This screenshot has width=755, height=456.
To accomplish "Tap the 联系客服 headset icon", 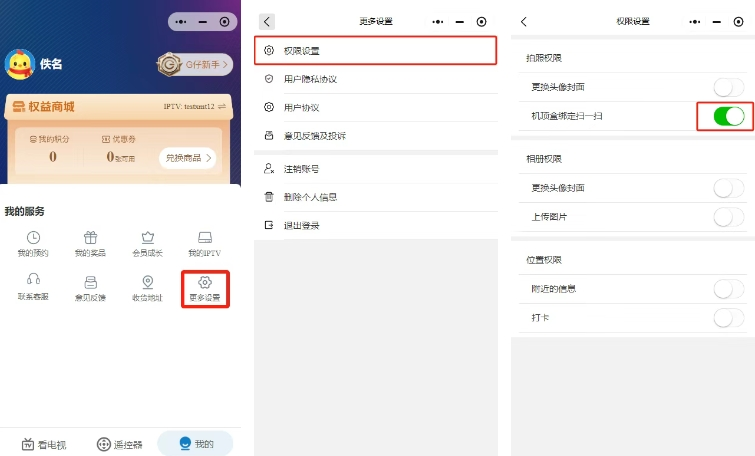I will tap(33, 288).
